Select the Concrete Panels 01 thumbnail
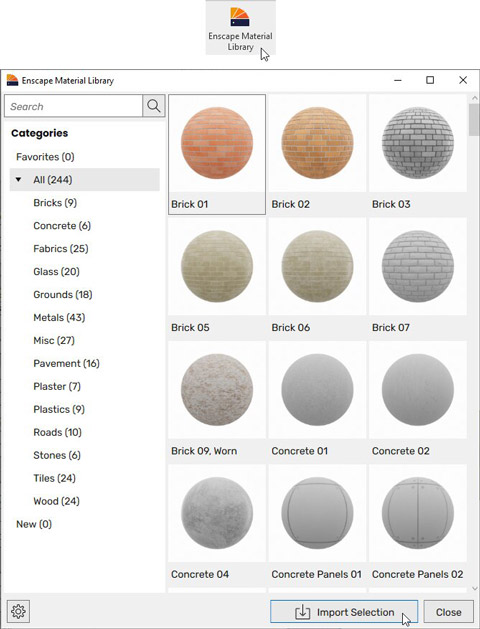The image size is (480, 629). coord(317,525)
